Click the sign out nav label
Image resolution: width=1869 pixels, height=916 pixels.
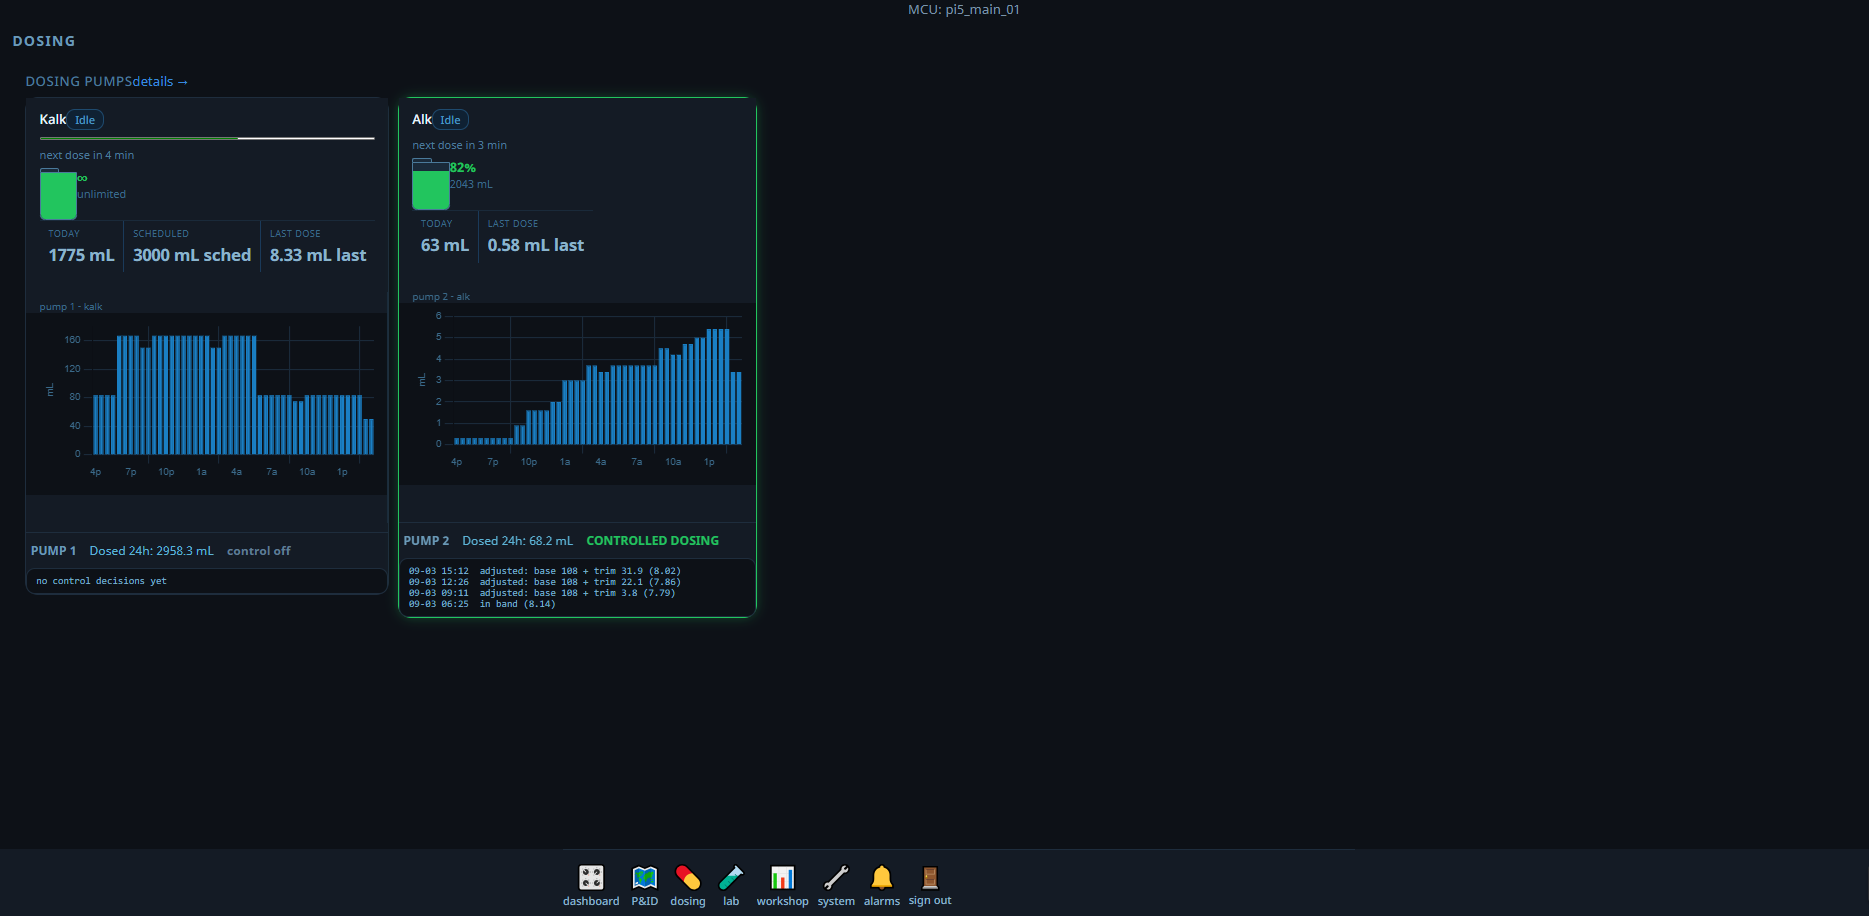point(930,901)
